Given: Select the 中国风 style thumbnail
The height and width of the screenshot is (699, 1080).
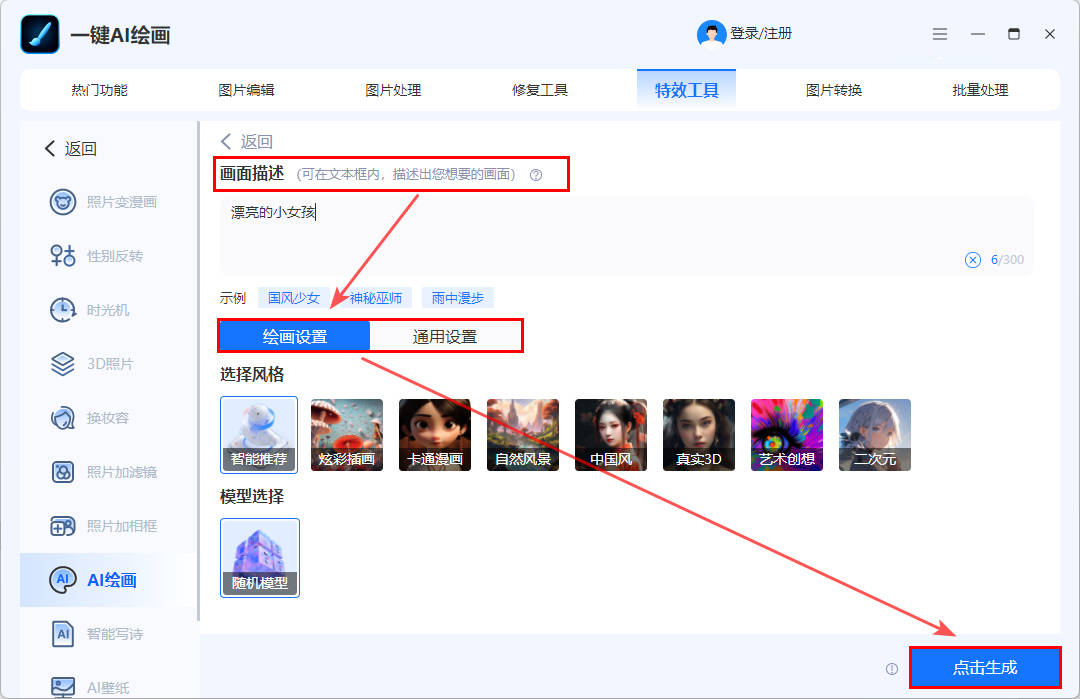Looking at the screenshot, I should [x=611, y=435].
